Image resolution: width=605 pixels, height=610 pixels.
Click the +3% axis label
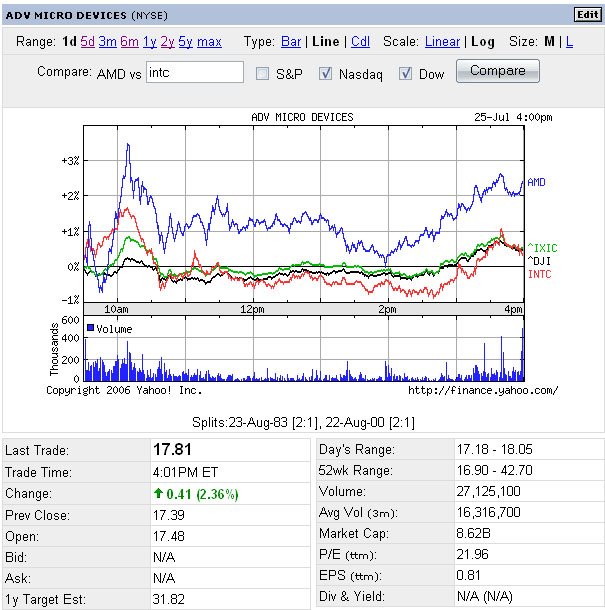click(x=70, y=161)
